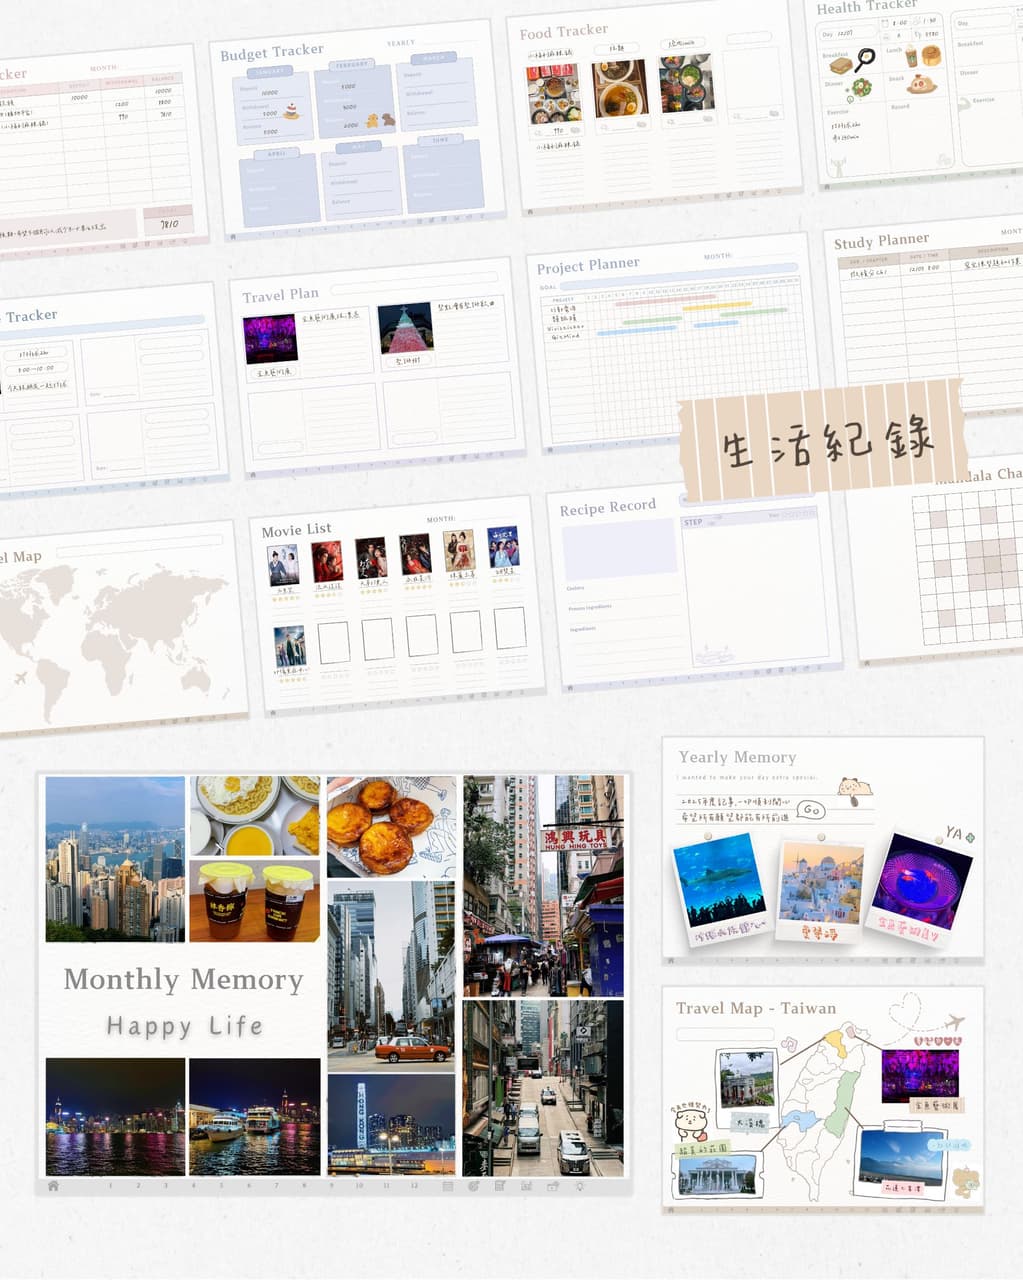Image resolution: width=1023 pixels, height=1280 pixels.
Task: Click the first empty movie poster slot
Action: click(x=333, y=642)
